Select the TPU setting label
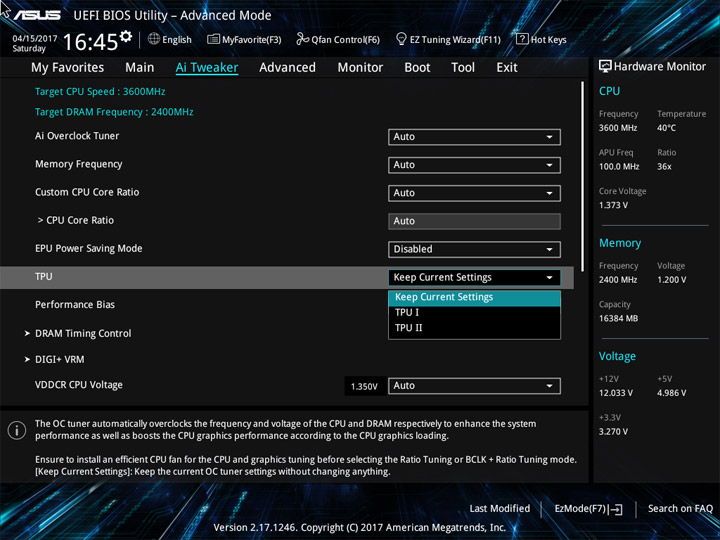The width and height of the screenshot is (720, 540). (44, 276)
